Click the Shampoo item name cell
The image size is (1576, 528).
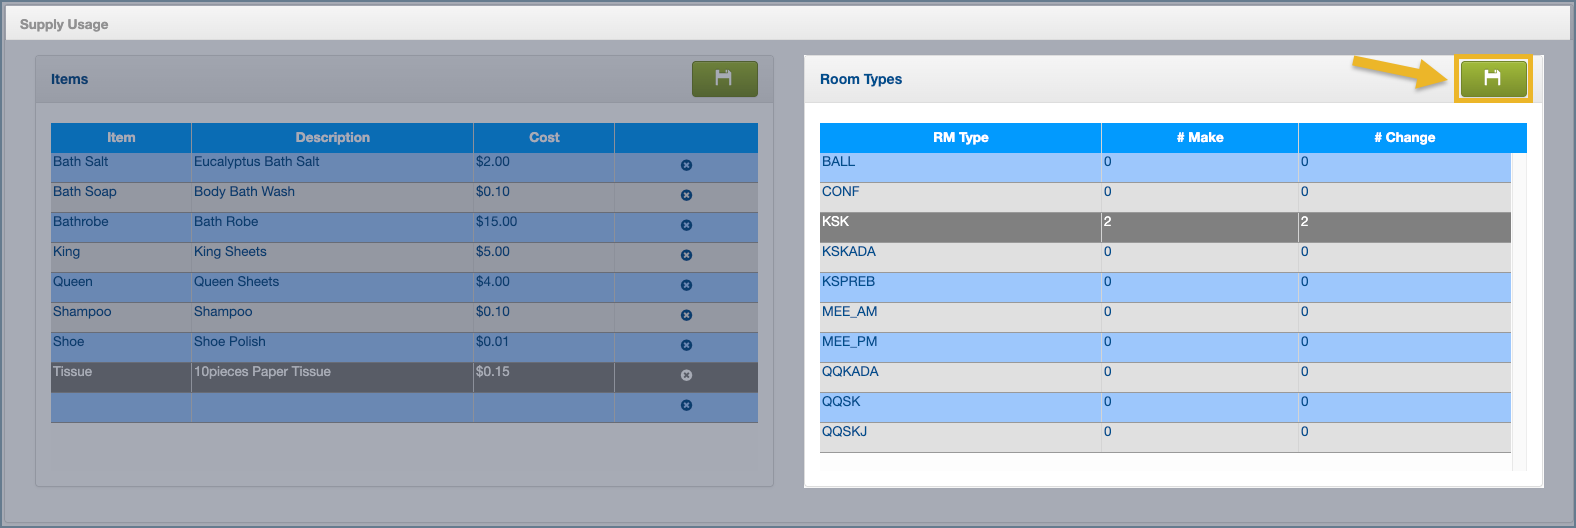[120, 317]
